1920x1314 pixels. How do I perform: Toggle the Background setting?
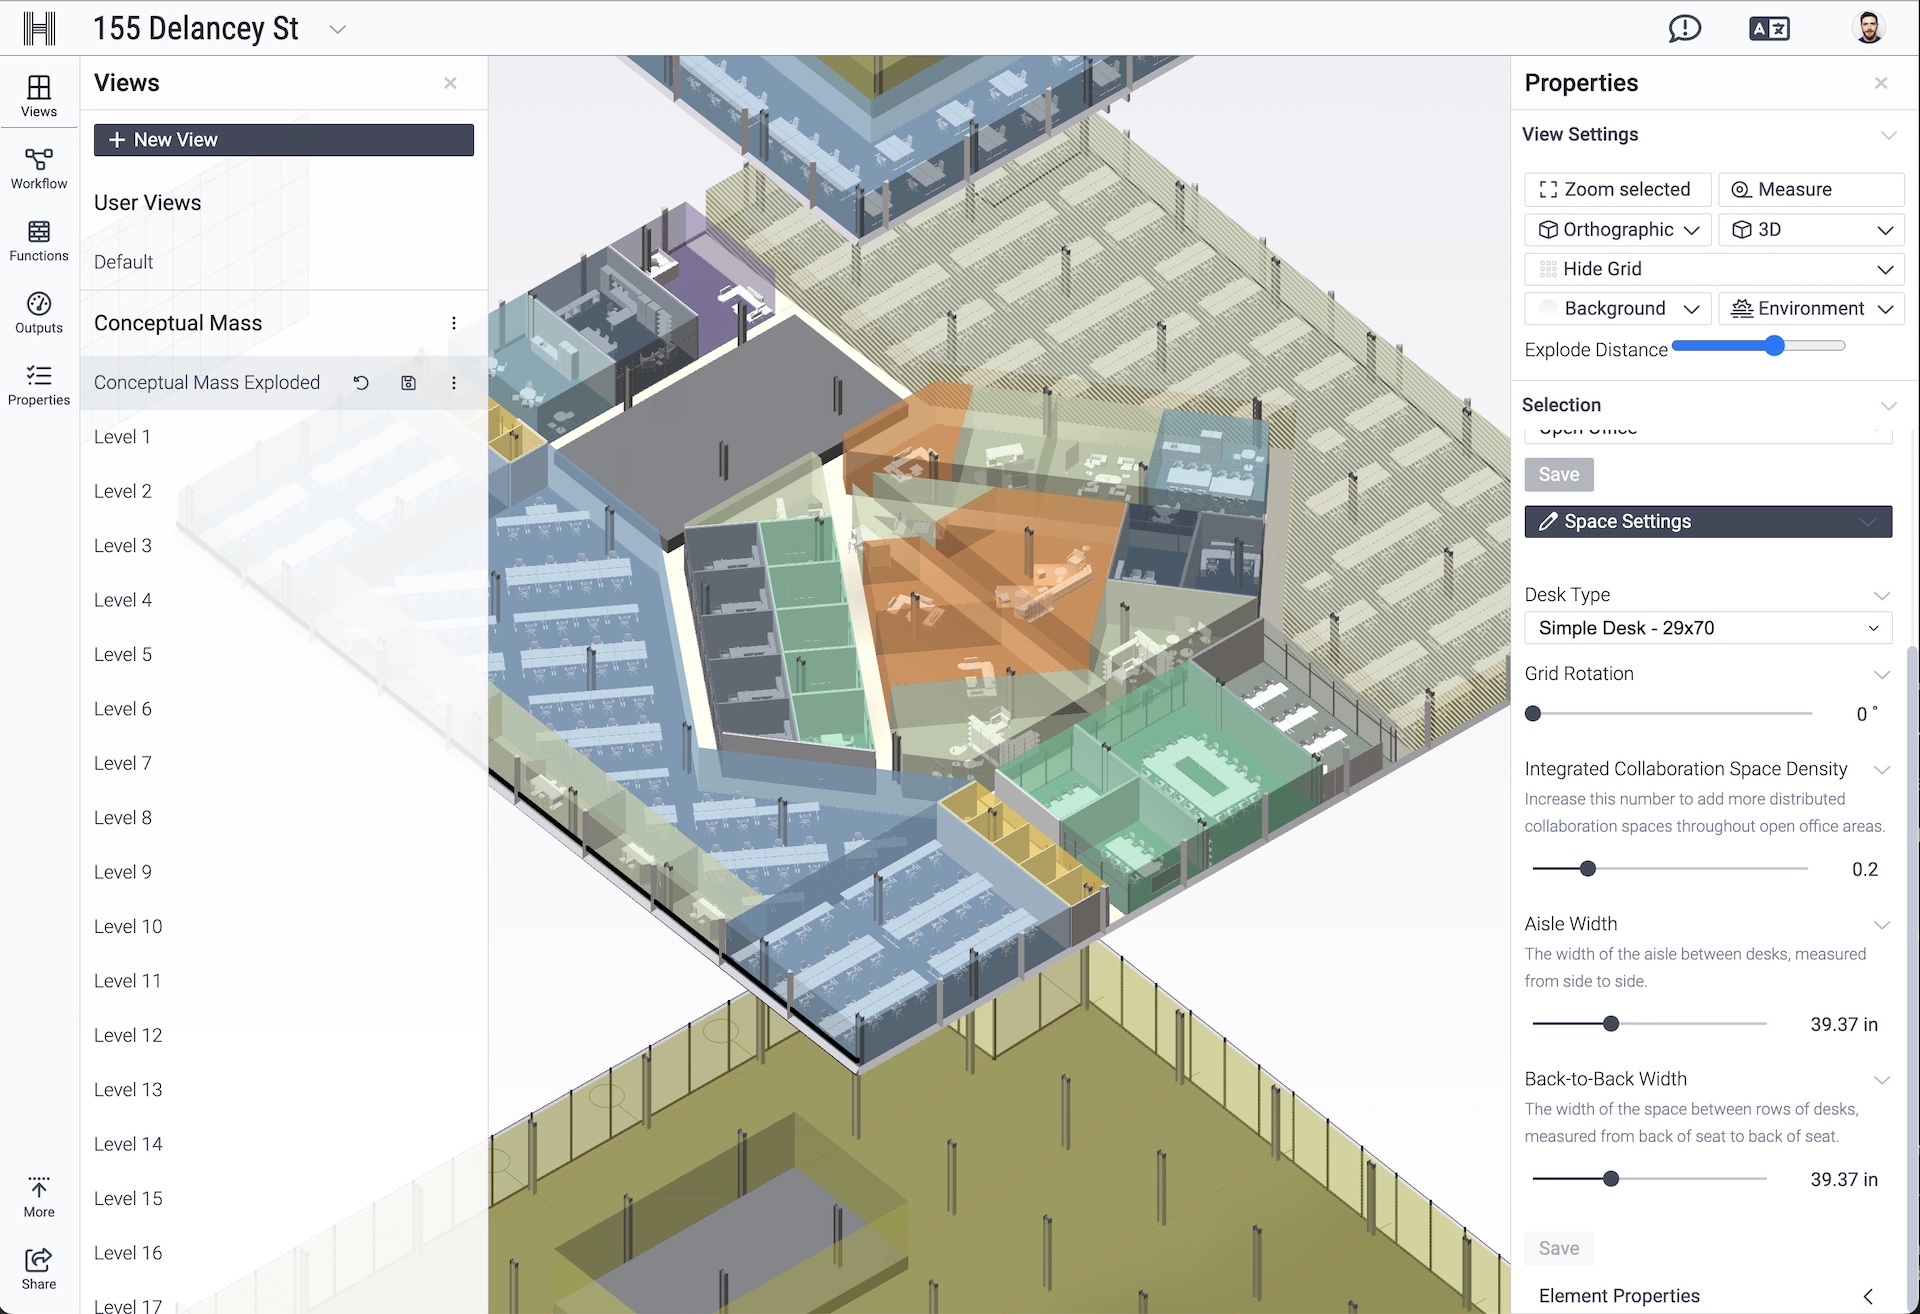(1616, 308)
